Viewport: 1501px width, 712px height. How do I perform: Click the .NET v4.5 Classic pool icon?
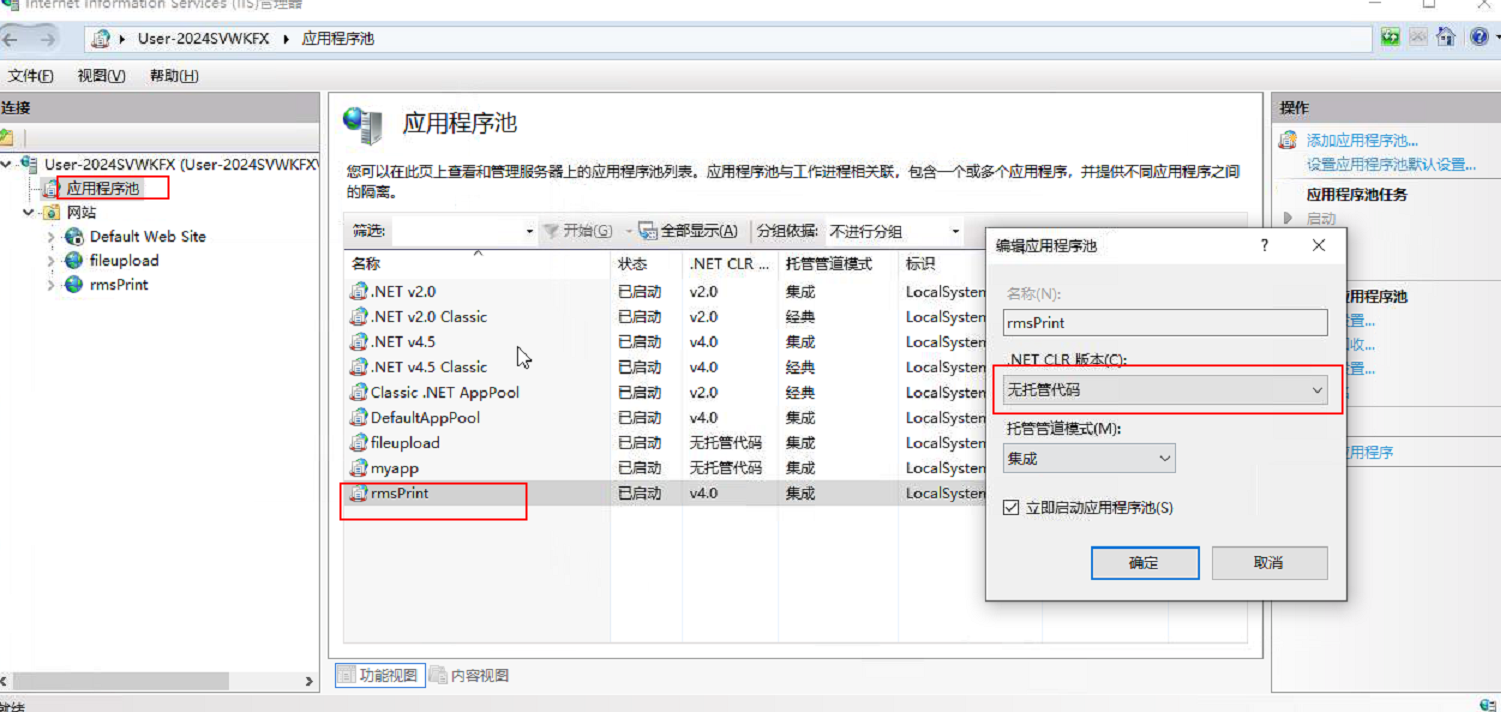coord(359,367)
